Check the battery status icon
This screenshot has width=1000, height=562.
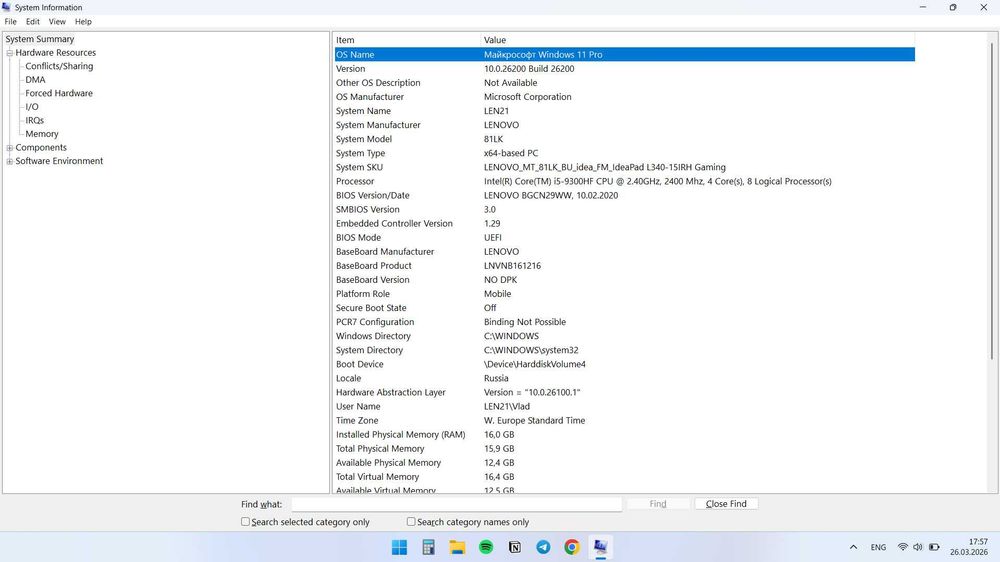934,547
